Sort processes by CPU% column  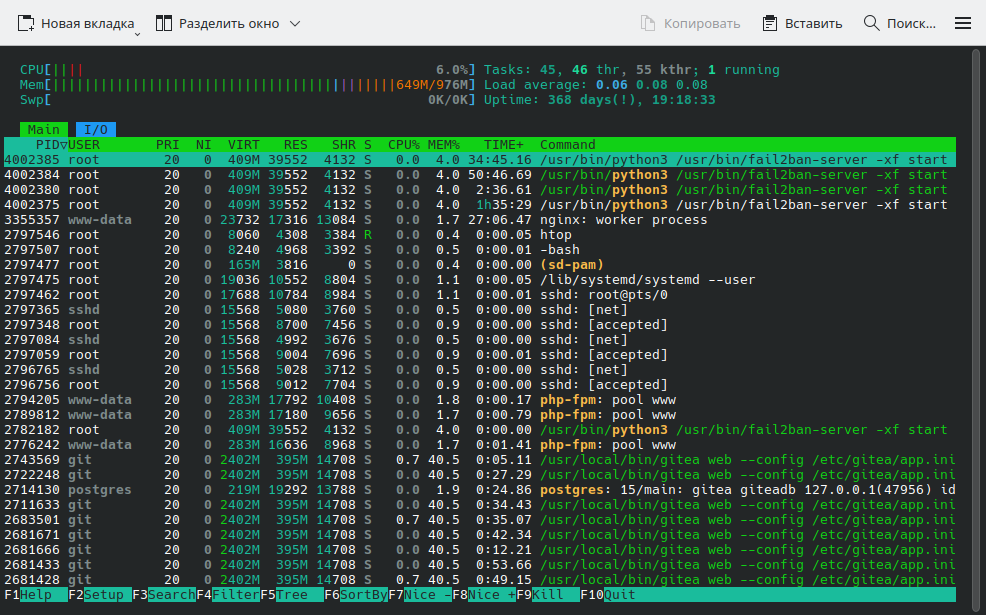coord(403,145)
